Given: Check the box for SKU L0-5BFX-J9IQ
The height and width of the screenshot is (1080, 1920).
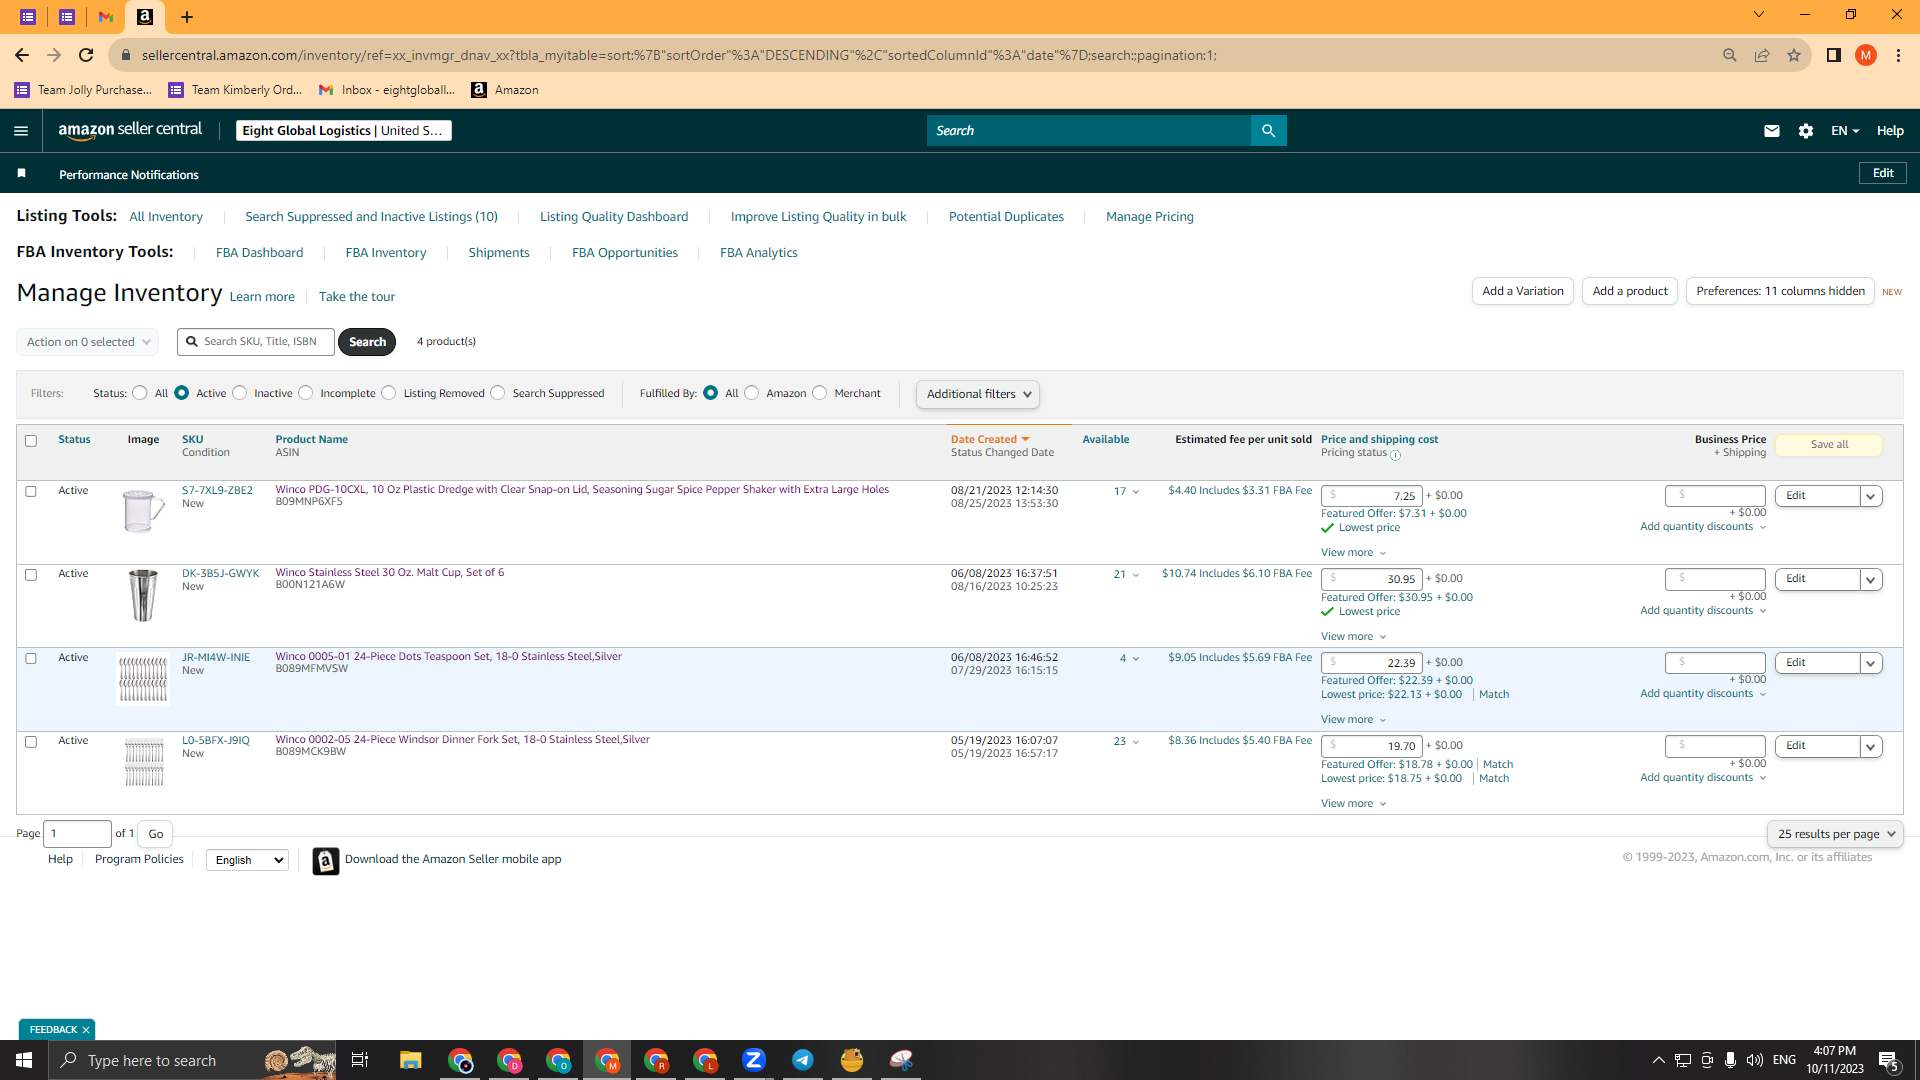Looking at the screenshot, I should (31, 742).
